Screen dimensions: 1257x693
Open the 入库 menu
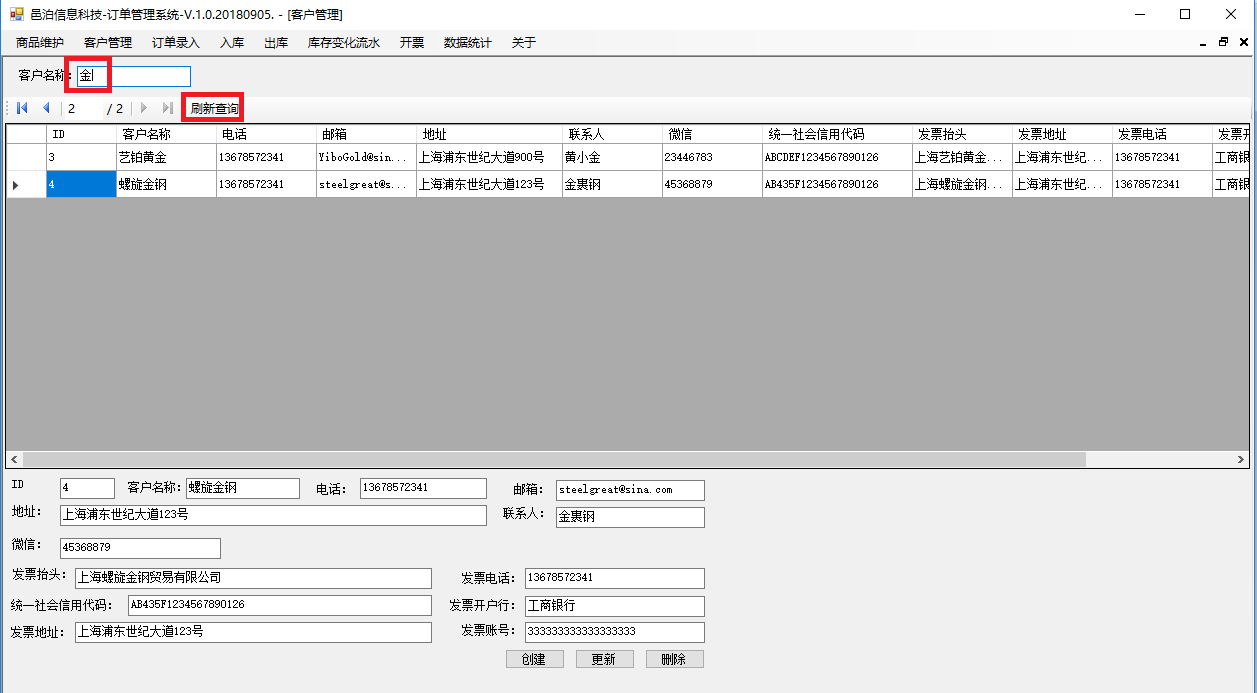tap(232, 43)
